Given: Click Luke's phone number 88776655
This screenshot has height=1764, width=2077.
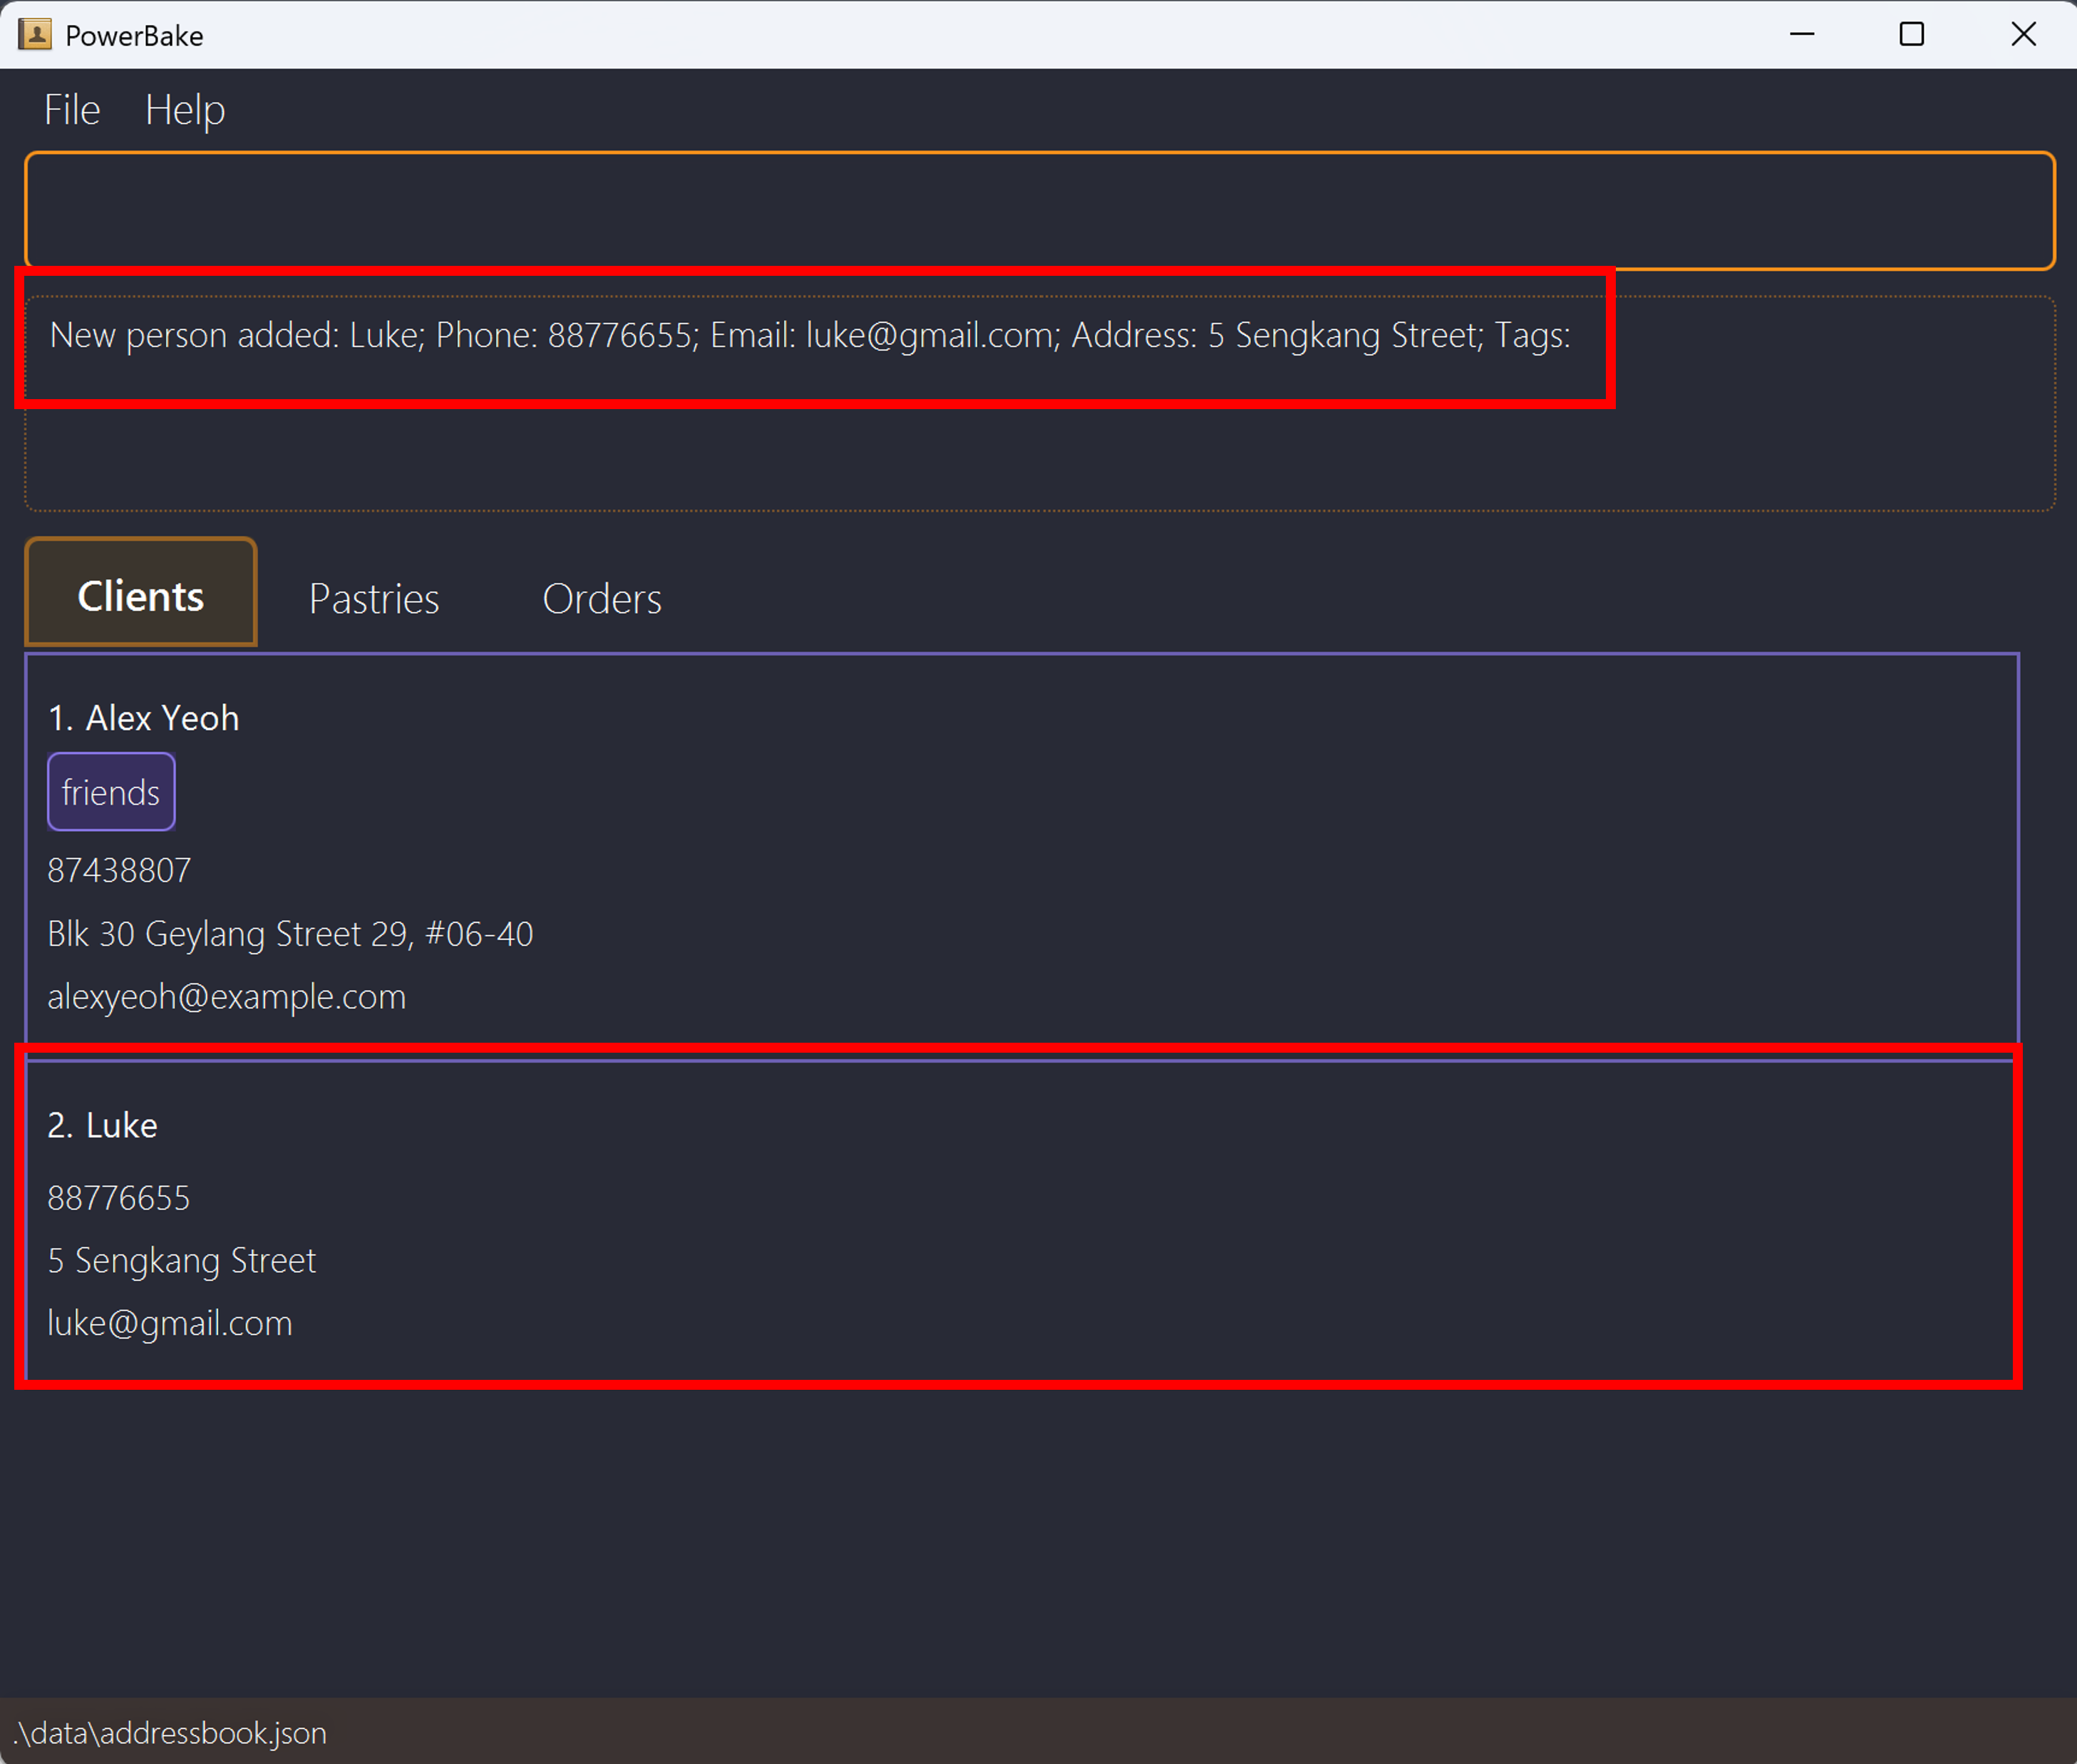Looking at the screenshot, I should (x=118, y=1196).
